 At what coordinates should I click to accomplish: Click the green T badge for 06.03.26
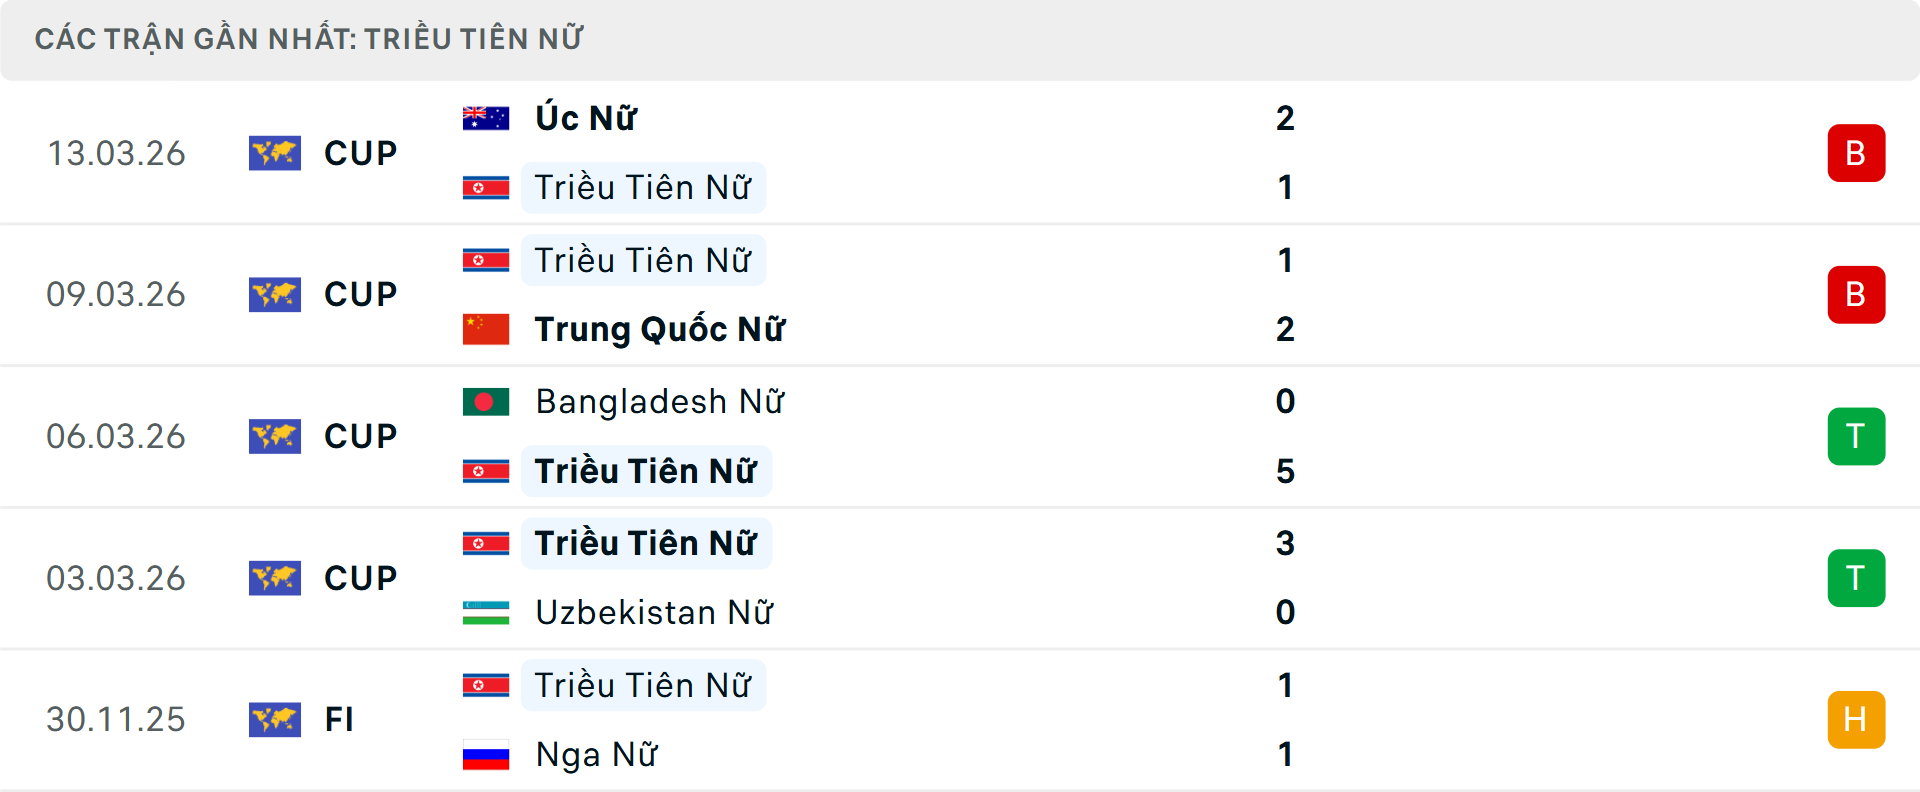tap(1856, 437)
